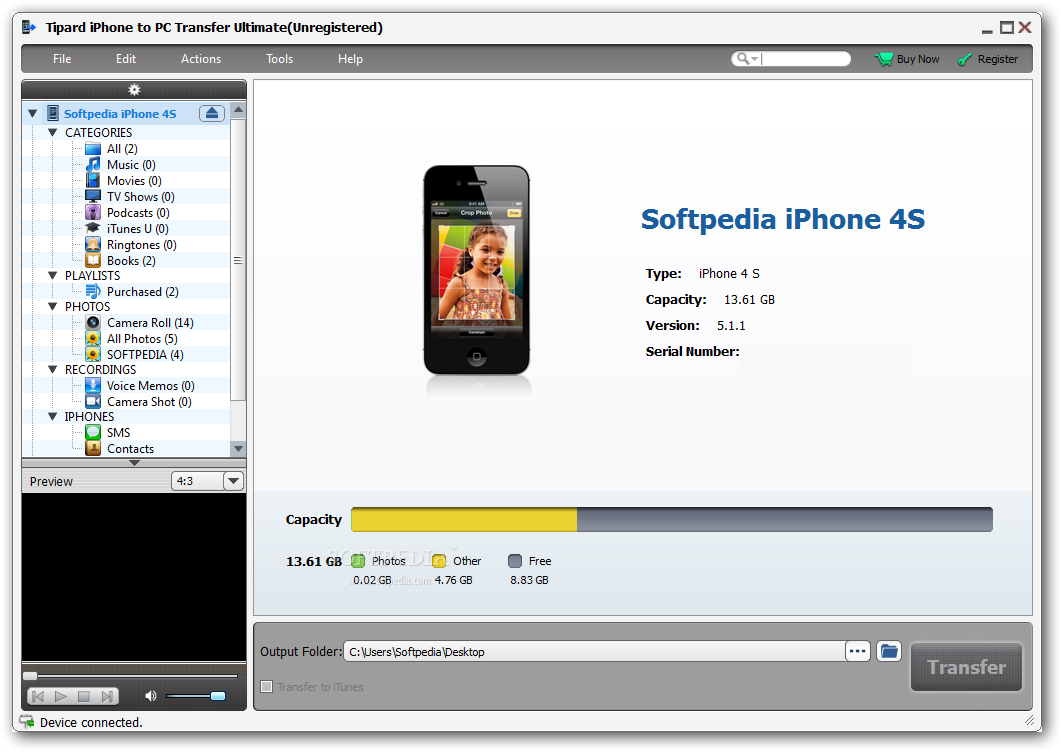The height and width of the screenshot is (752, 1062).
Task: Click the SOFTPEDIA album icon
Action: 93,354
